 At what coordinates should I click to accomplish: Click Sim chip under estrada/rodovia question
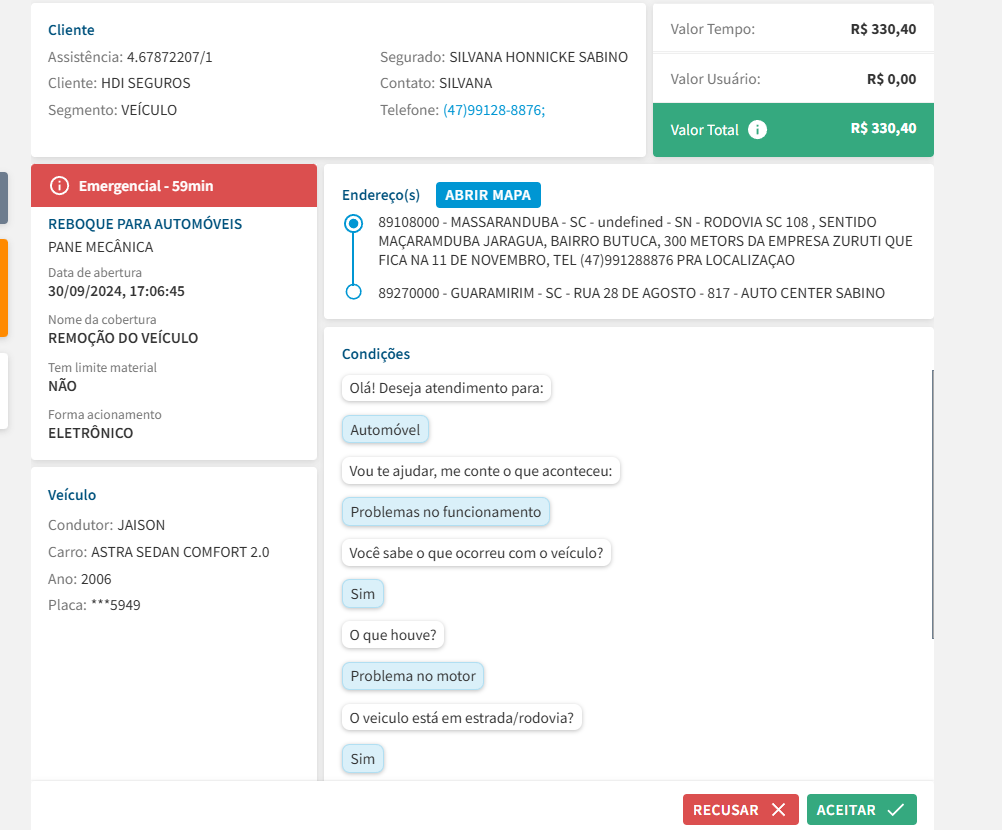[362, 759]
